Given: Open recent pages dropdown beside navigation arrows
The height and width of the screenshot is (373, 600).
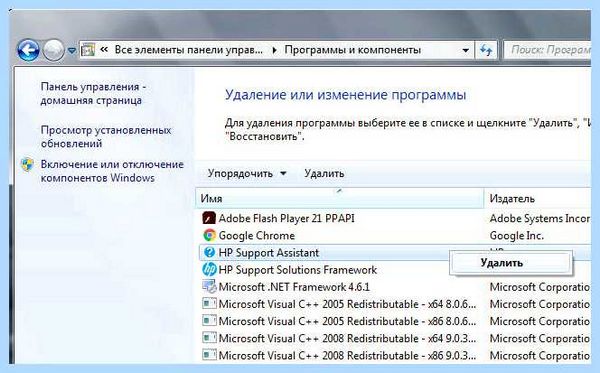Looking at the screenshot, I should (72, 50).
